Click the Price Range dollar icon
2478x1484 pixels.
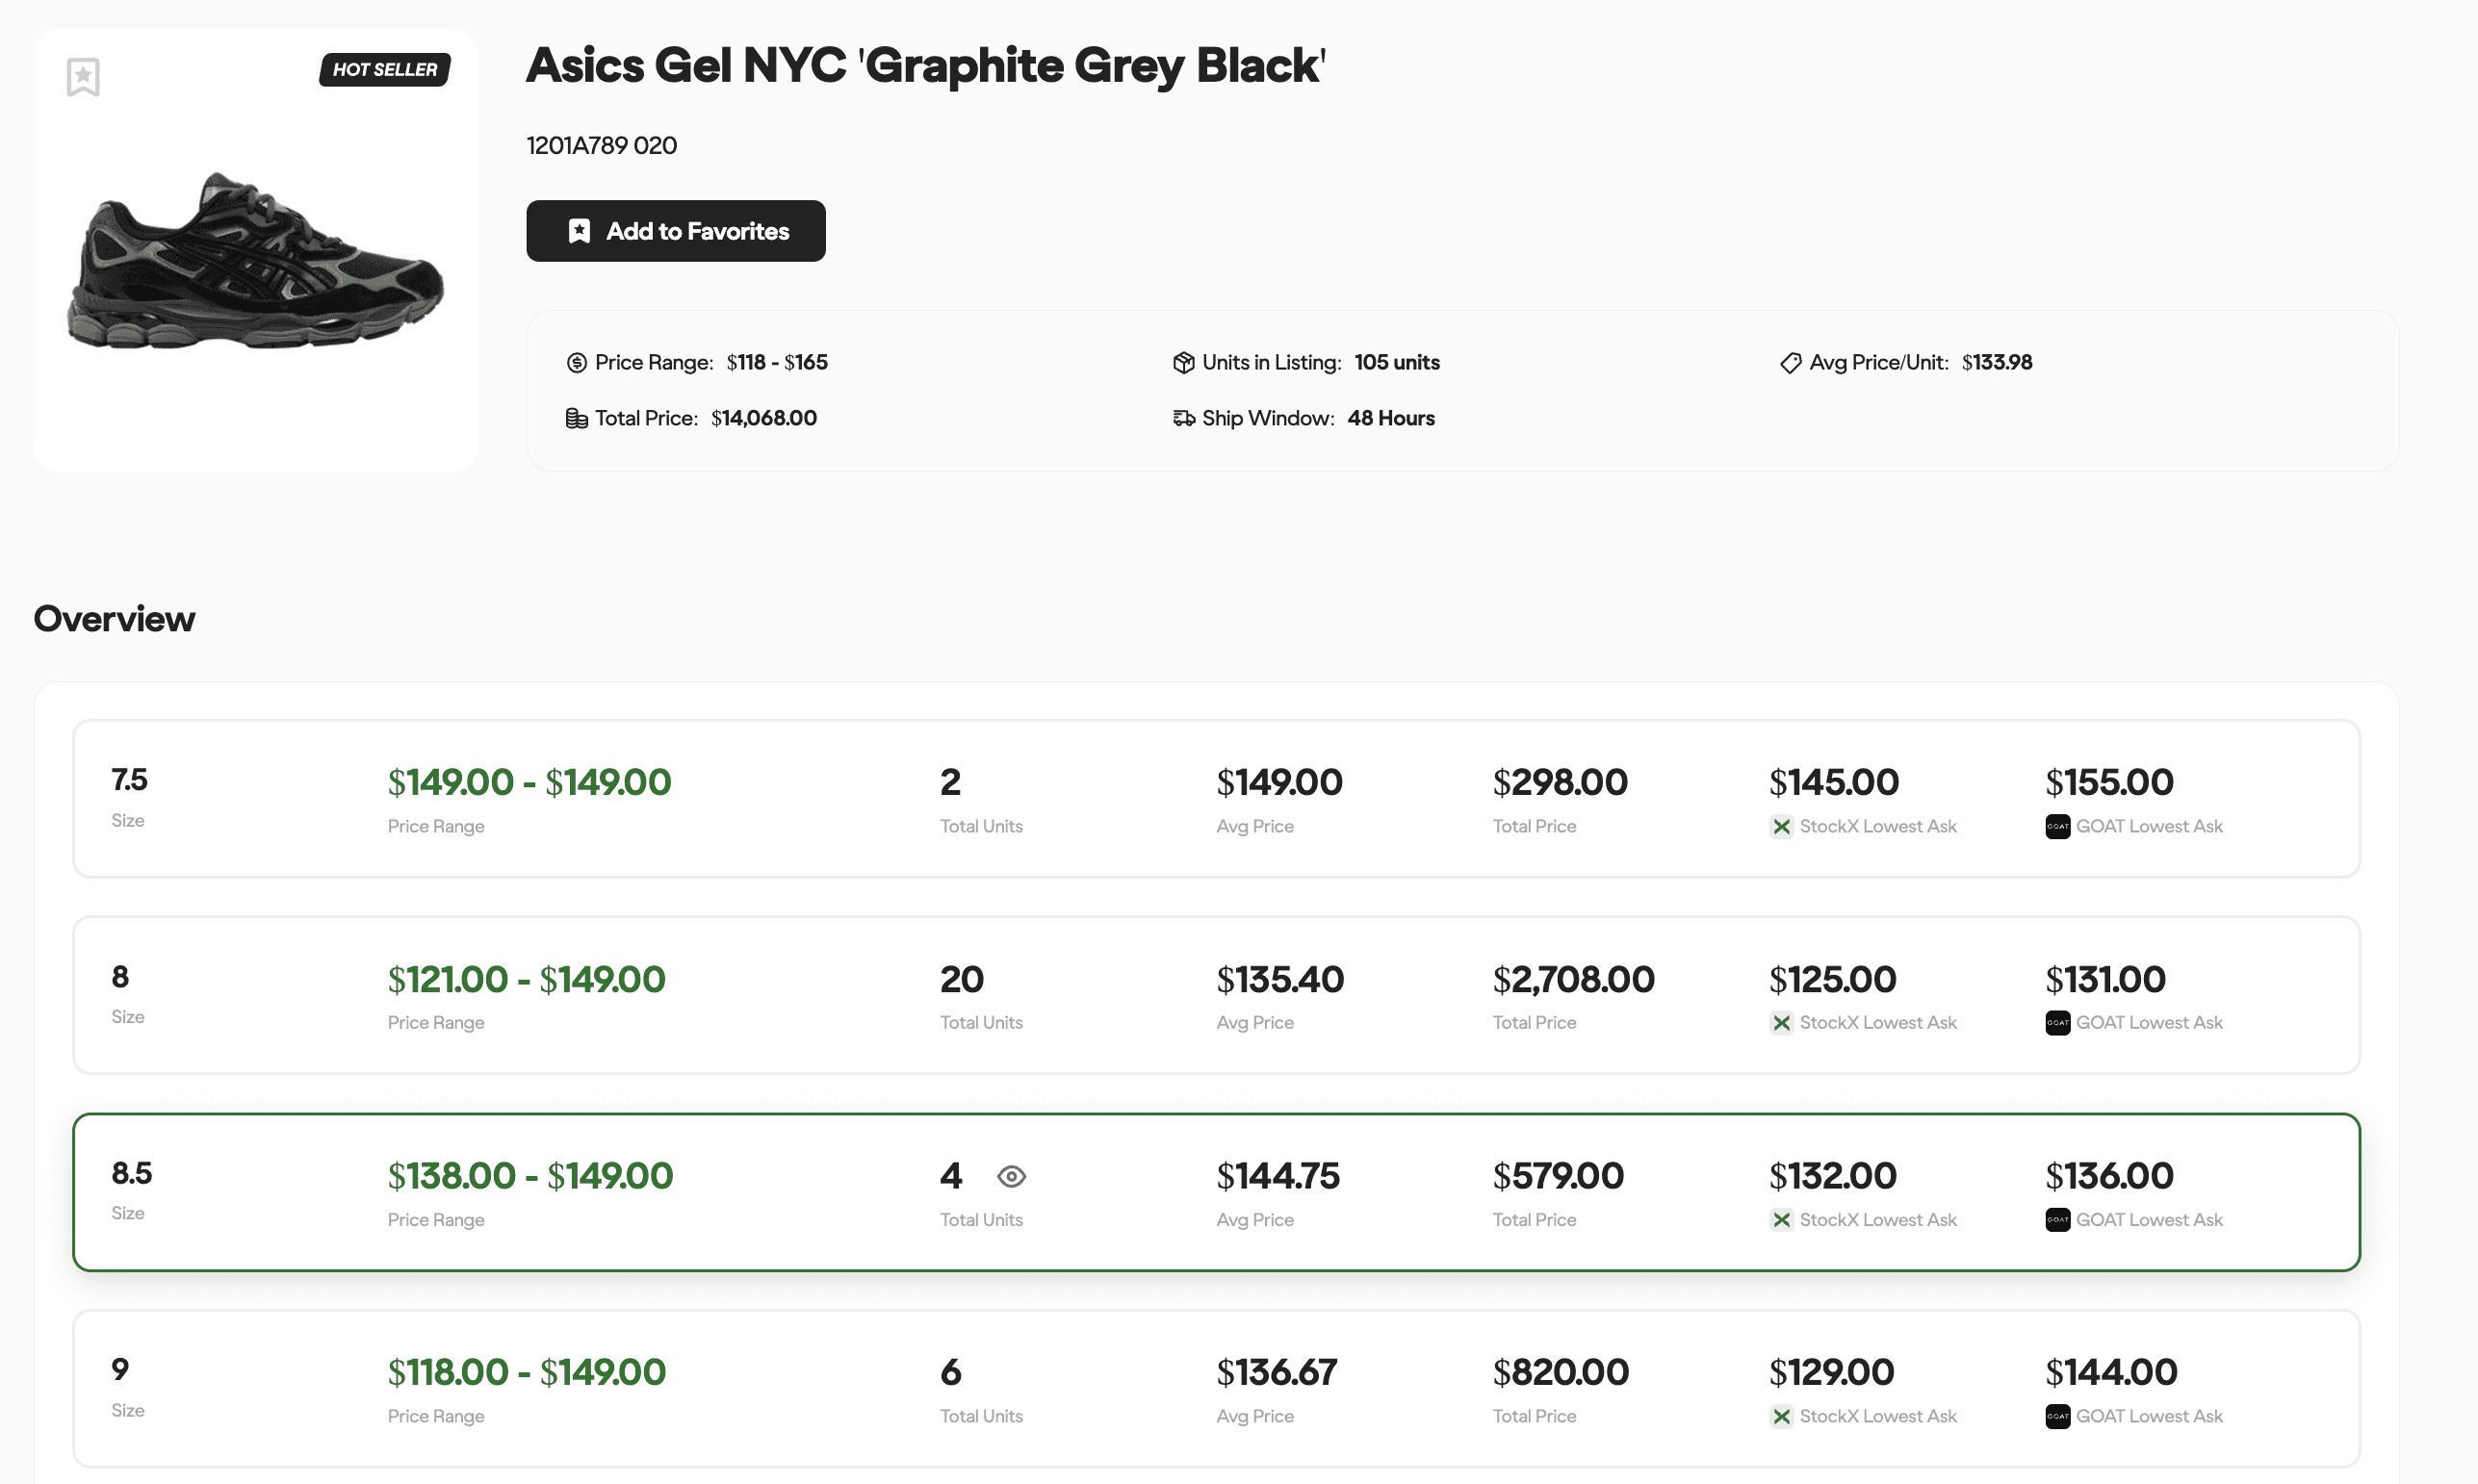[x=577, y=363]
